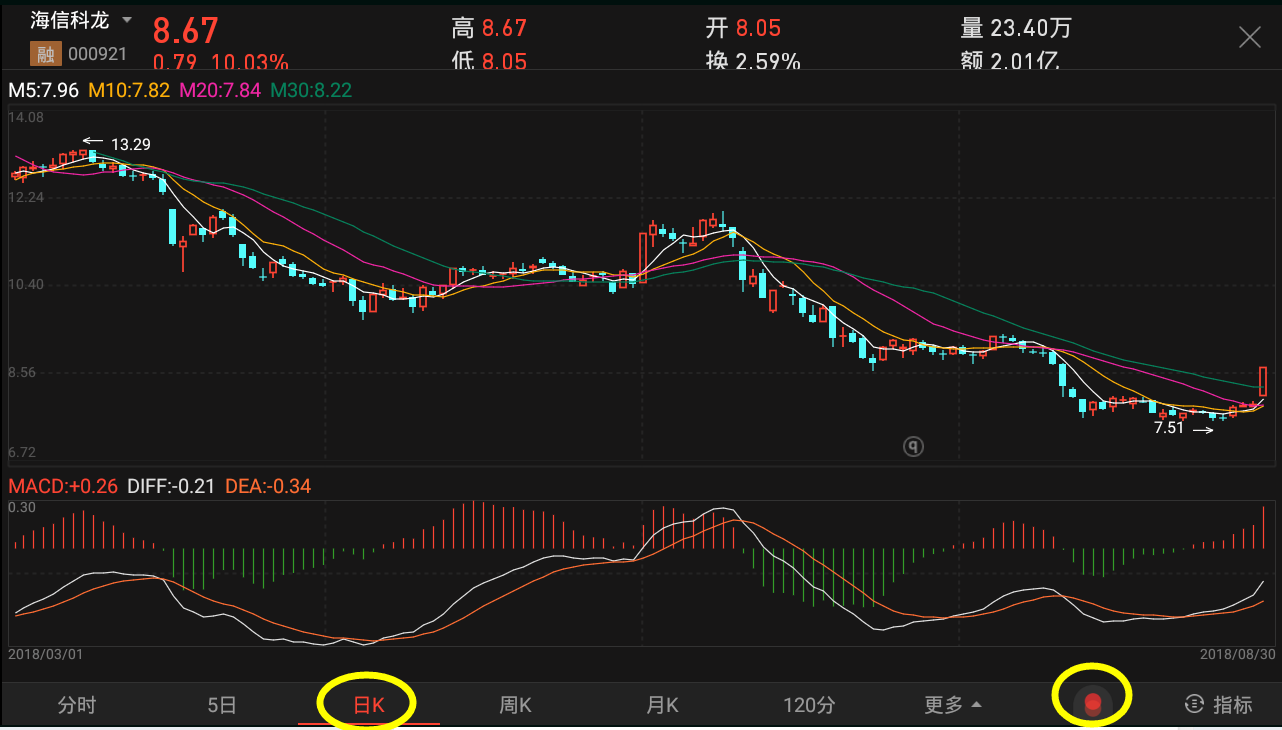This screenshot has height=730, width=1282.
Task: Click the M30:8.22 moving average label
Action: [311, 90]
